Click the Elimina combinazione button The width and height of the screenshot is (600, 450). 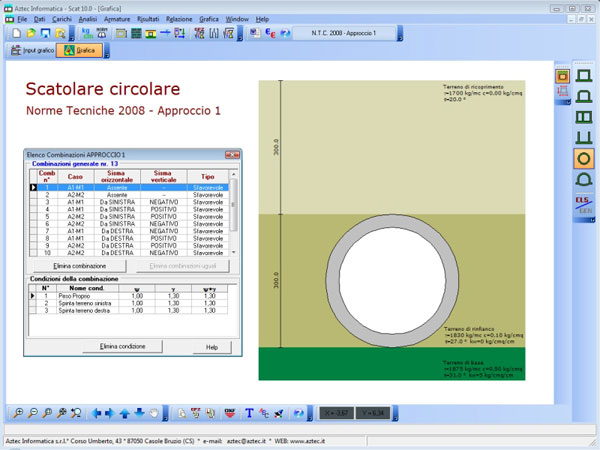tap(80, 266)
